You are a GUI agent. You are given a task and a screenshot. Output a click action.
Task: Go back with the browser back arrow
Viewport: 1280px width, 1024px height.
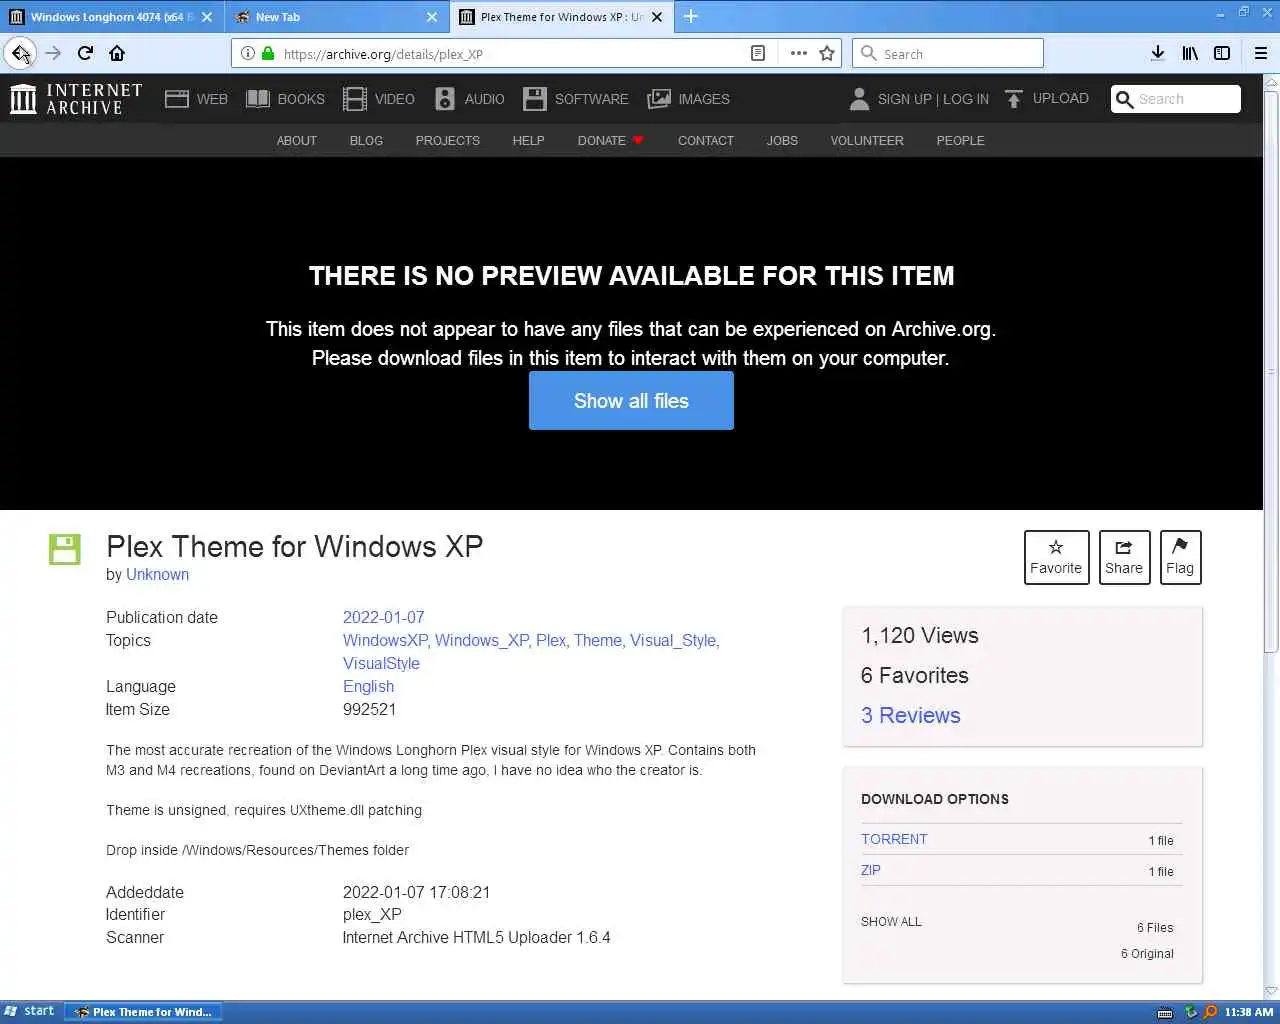(20, 53)
